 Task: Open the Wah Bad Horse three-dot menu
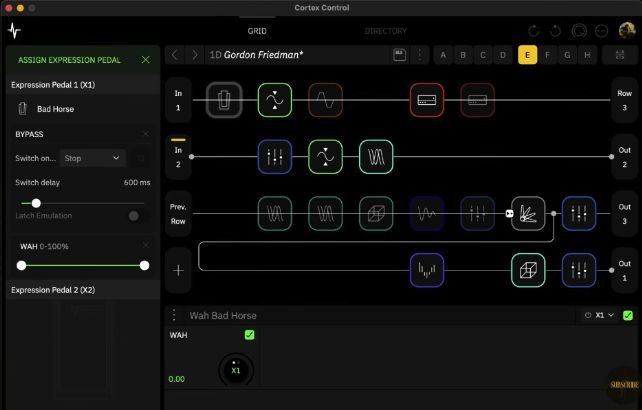click(x=174, y=315)
